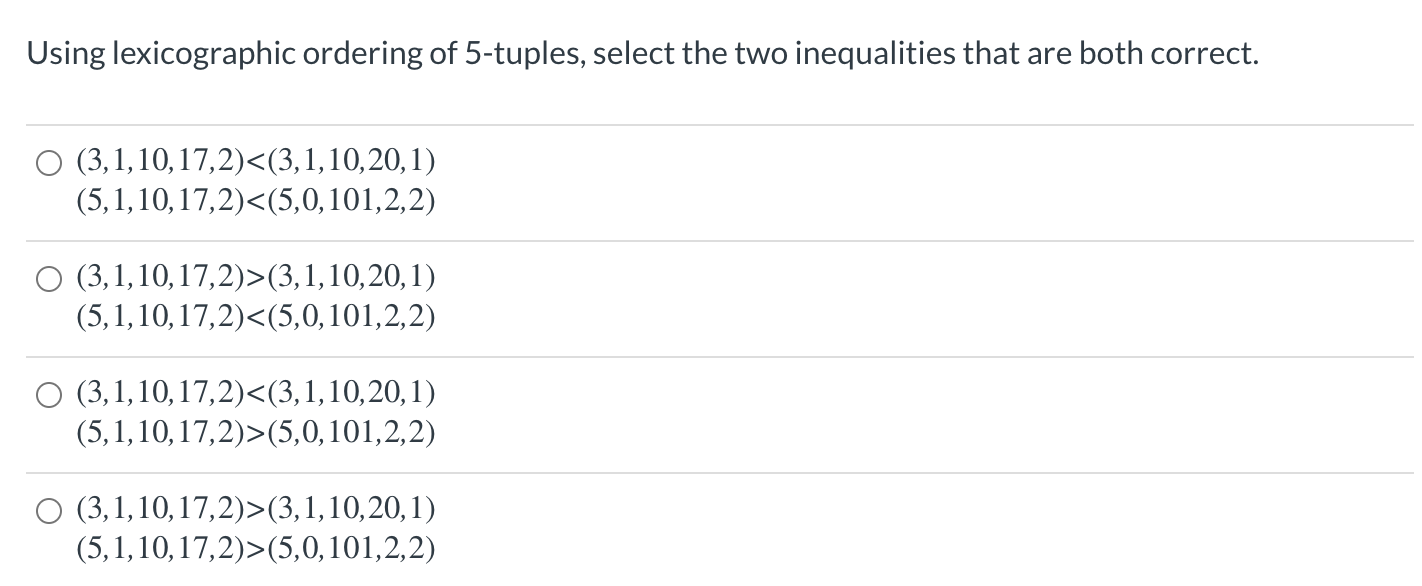This screenshot has width=1422, height=586.
Task: Select the second answer option radio button
Action: pyautogui.click(x=47, y=277)
